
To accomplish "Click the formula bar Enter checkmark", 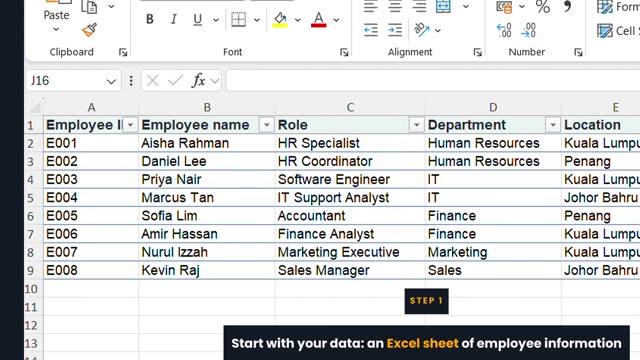I will click(176, 80).
